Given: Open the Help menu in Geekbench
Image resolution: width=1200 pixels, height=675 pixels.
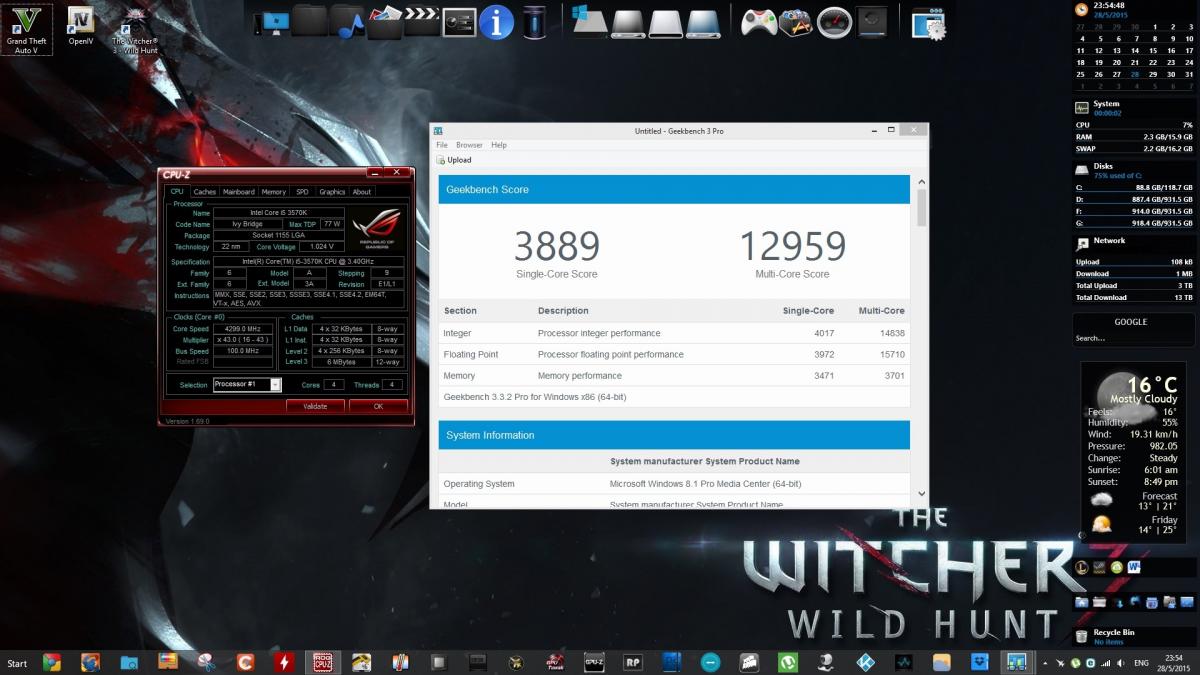Looking at the screenshot, I should (x=499, y=145).
